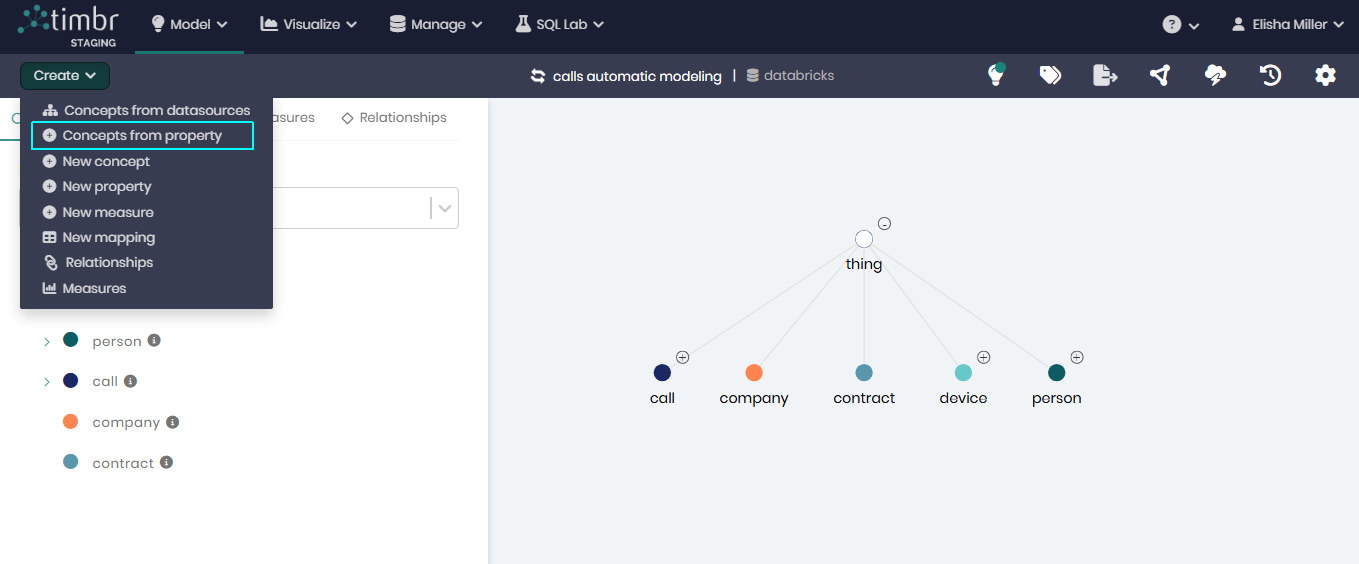Click the graph nodes icon in toolbar

click(x=1160, y=75)
